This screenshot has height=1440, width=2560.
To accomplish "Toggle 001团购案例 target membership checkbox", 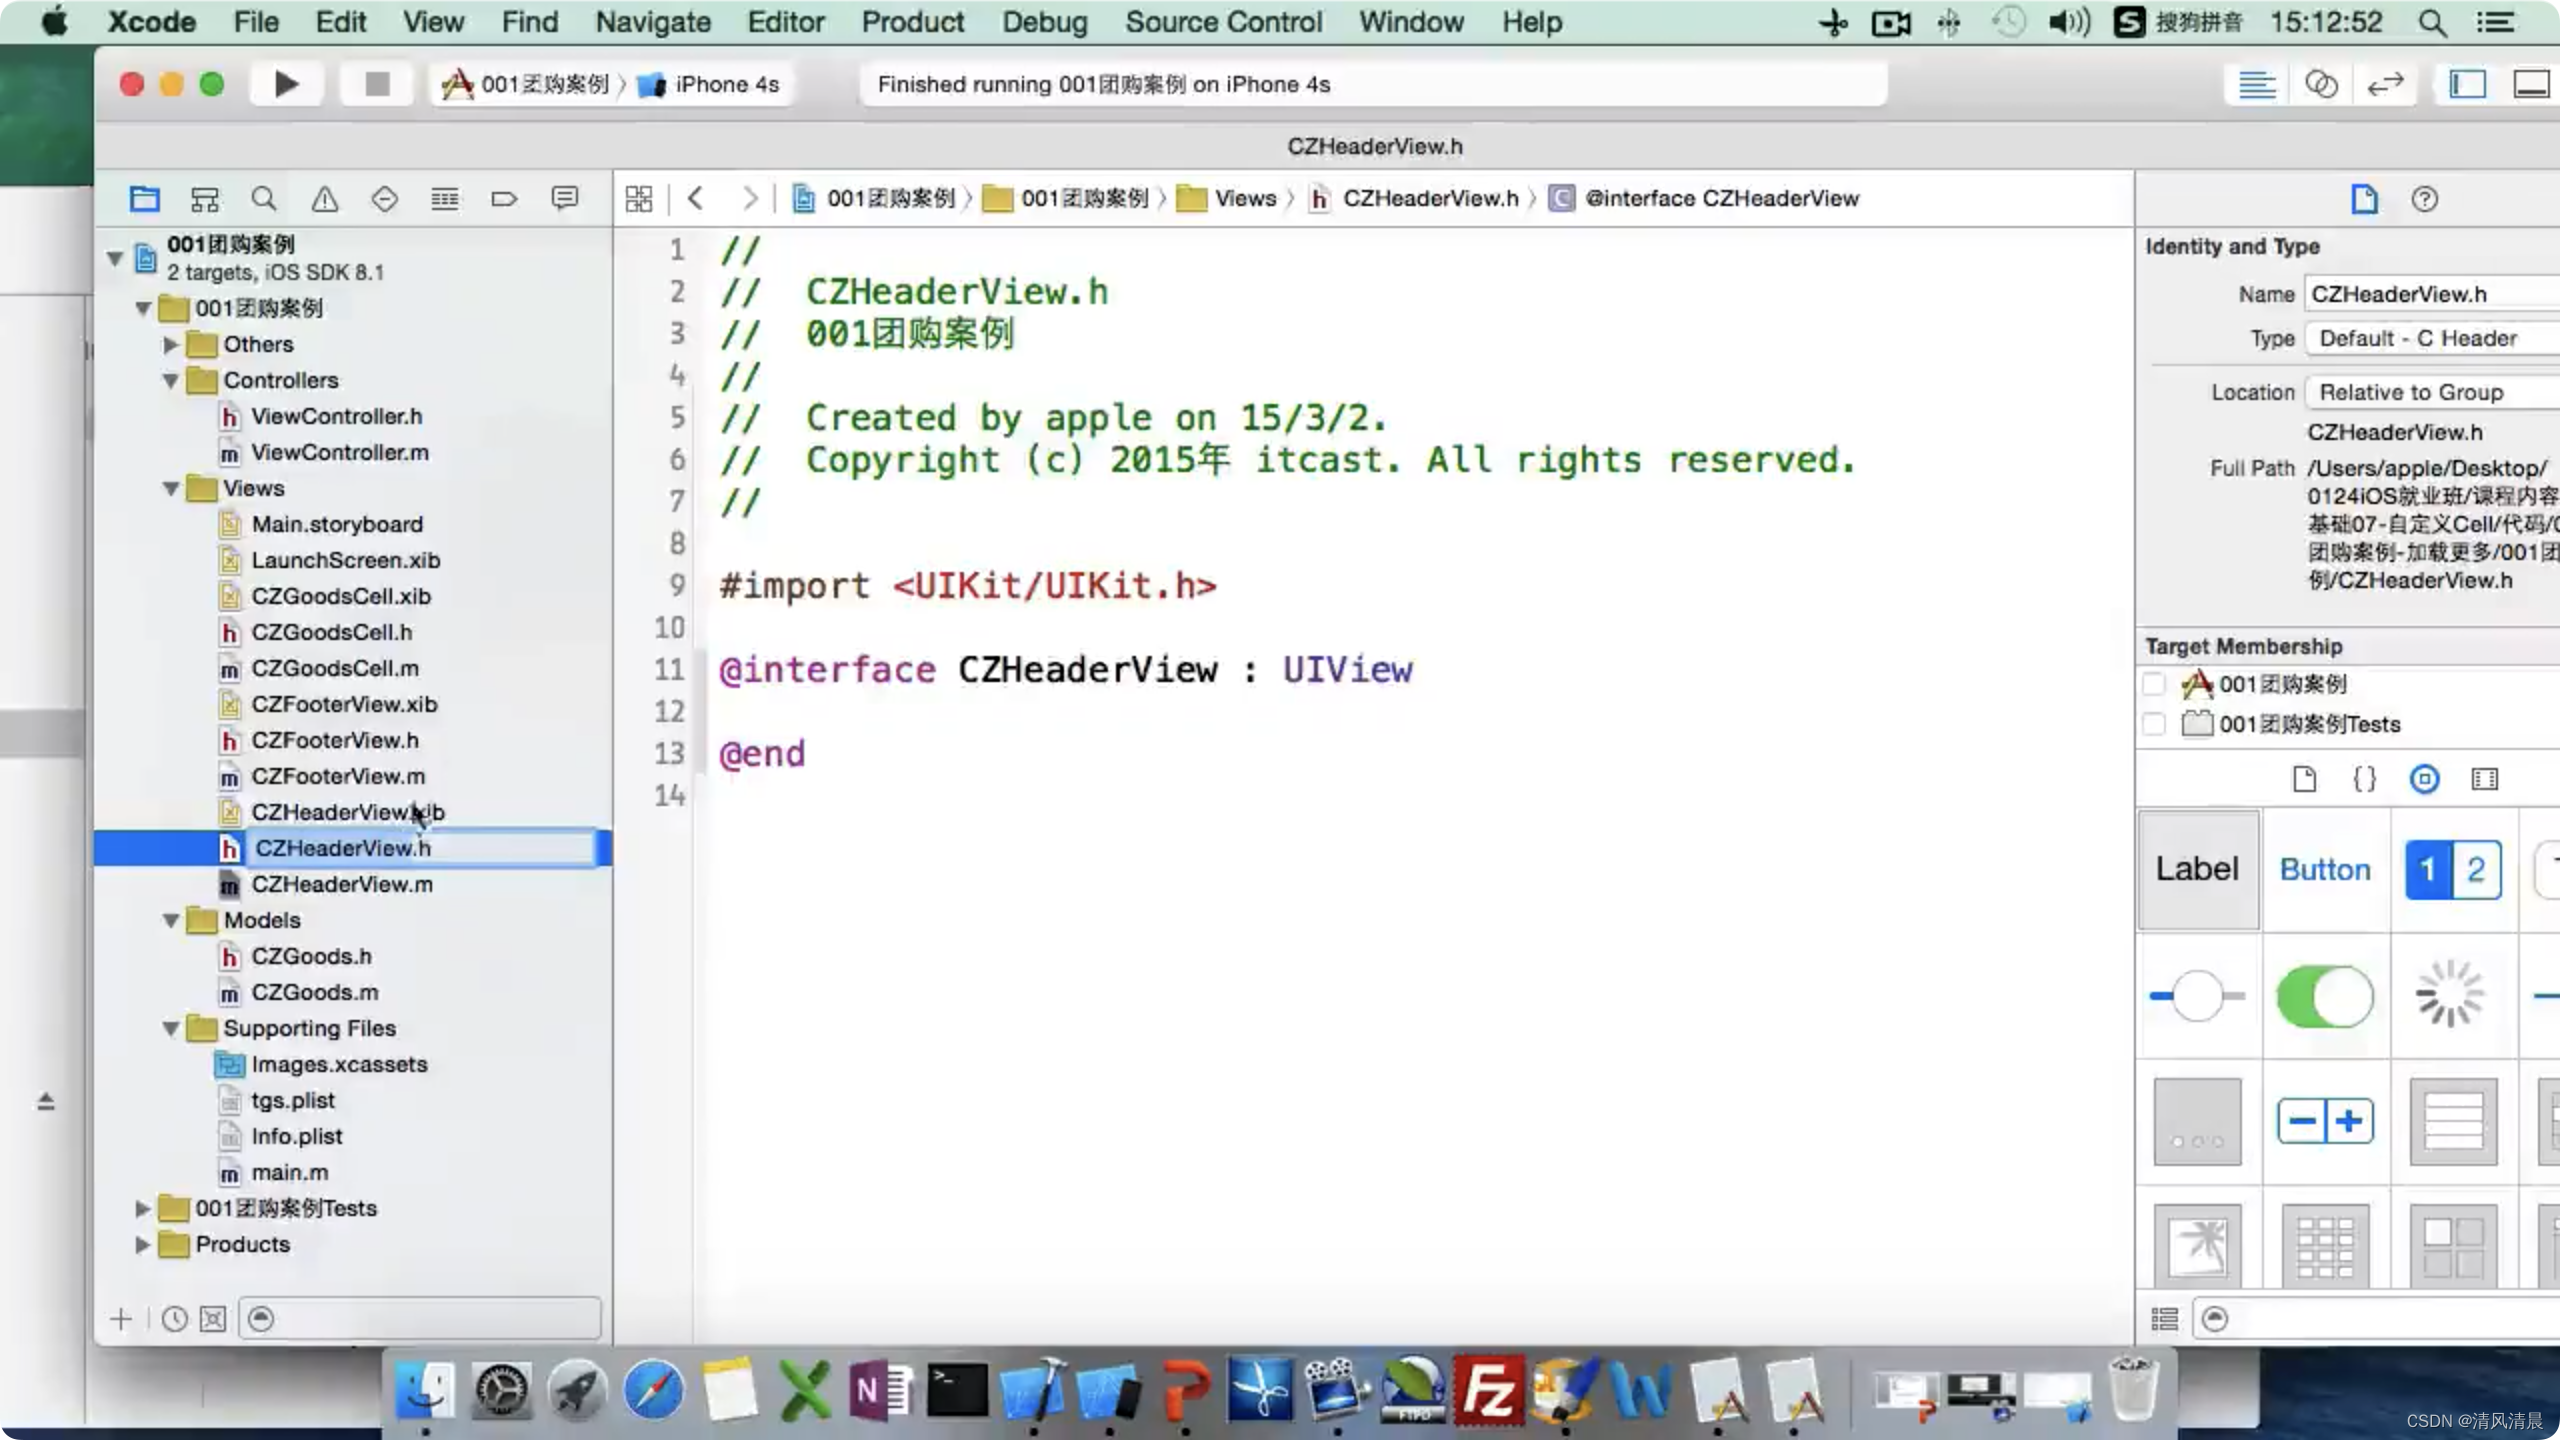I will coord(2154,682).
